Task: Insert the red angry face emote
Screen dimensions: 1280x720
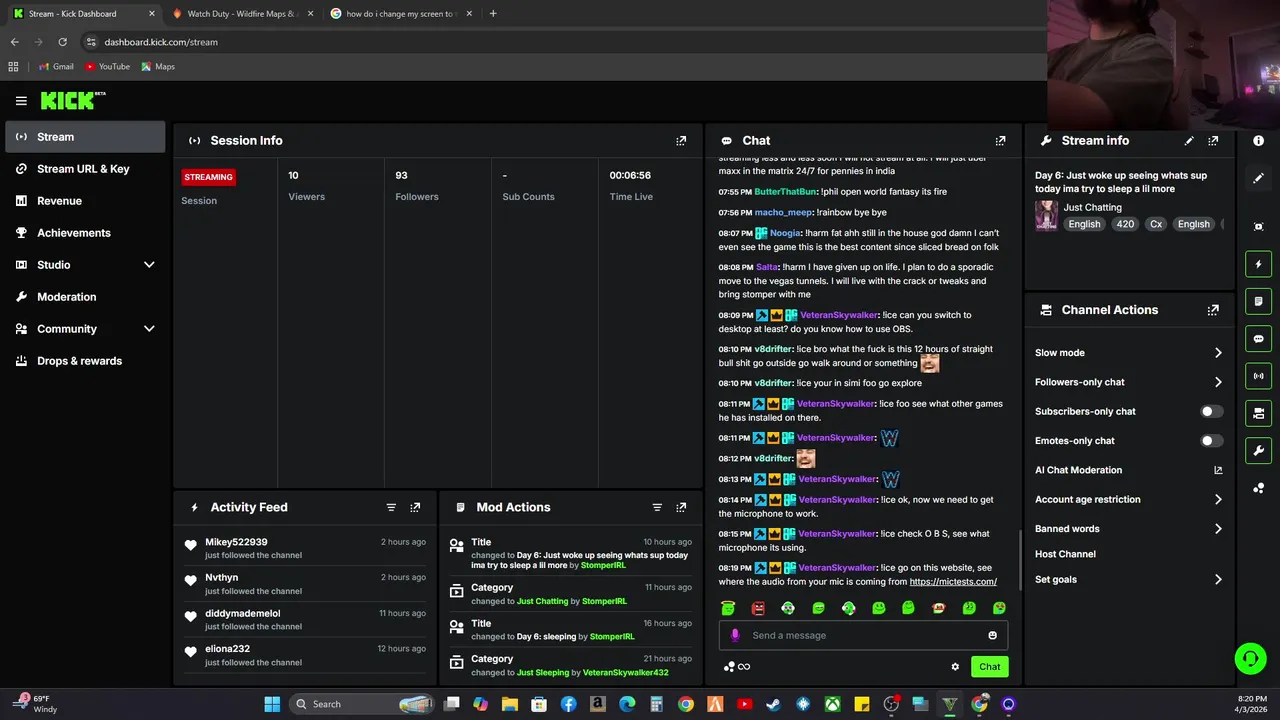Action: pyautogui.click(x=758, y=608)
